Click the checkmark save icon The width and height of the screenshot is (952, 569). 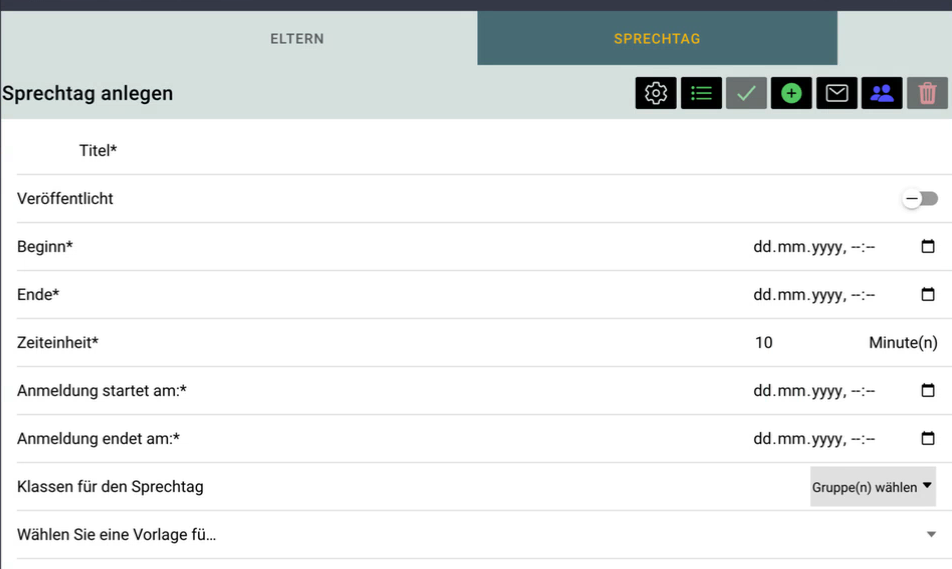pyautogui.click(x=746, y=93)
